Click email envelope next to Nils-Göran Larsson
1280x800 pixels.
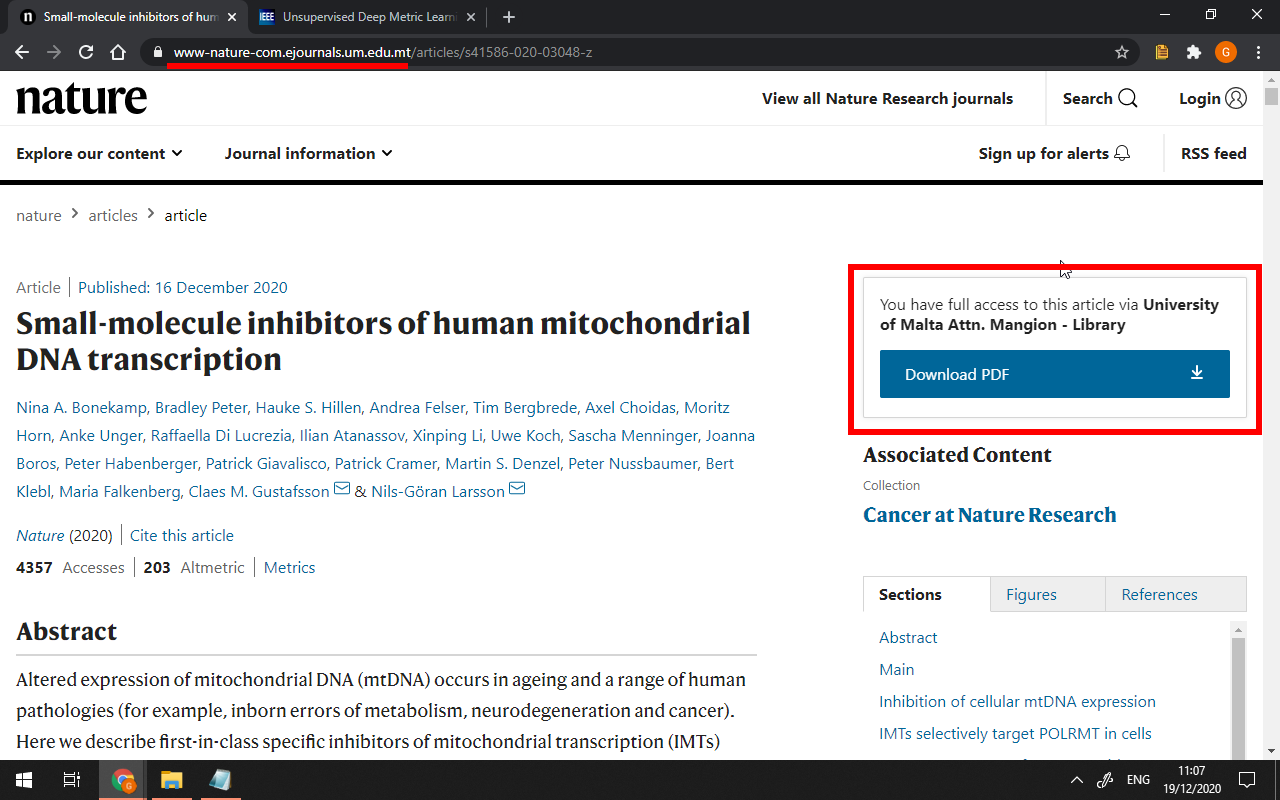(x=517, y=489)
